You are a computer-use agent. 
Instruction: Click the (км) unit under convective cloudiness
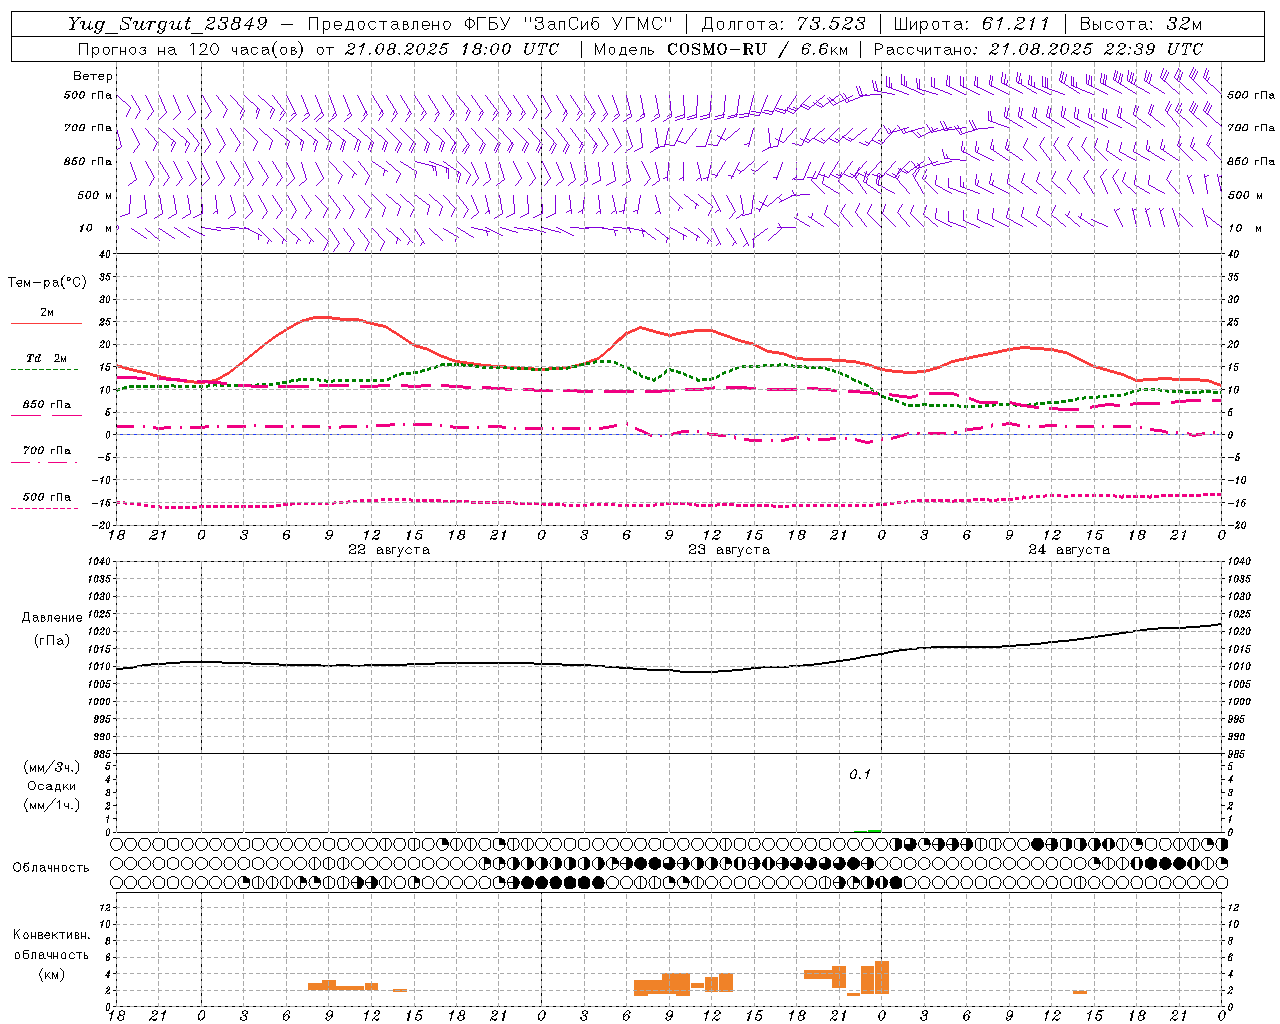click(51, 974)
